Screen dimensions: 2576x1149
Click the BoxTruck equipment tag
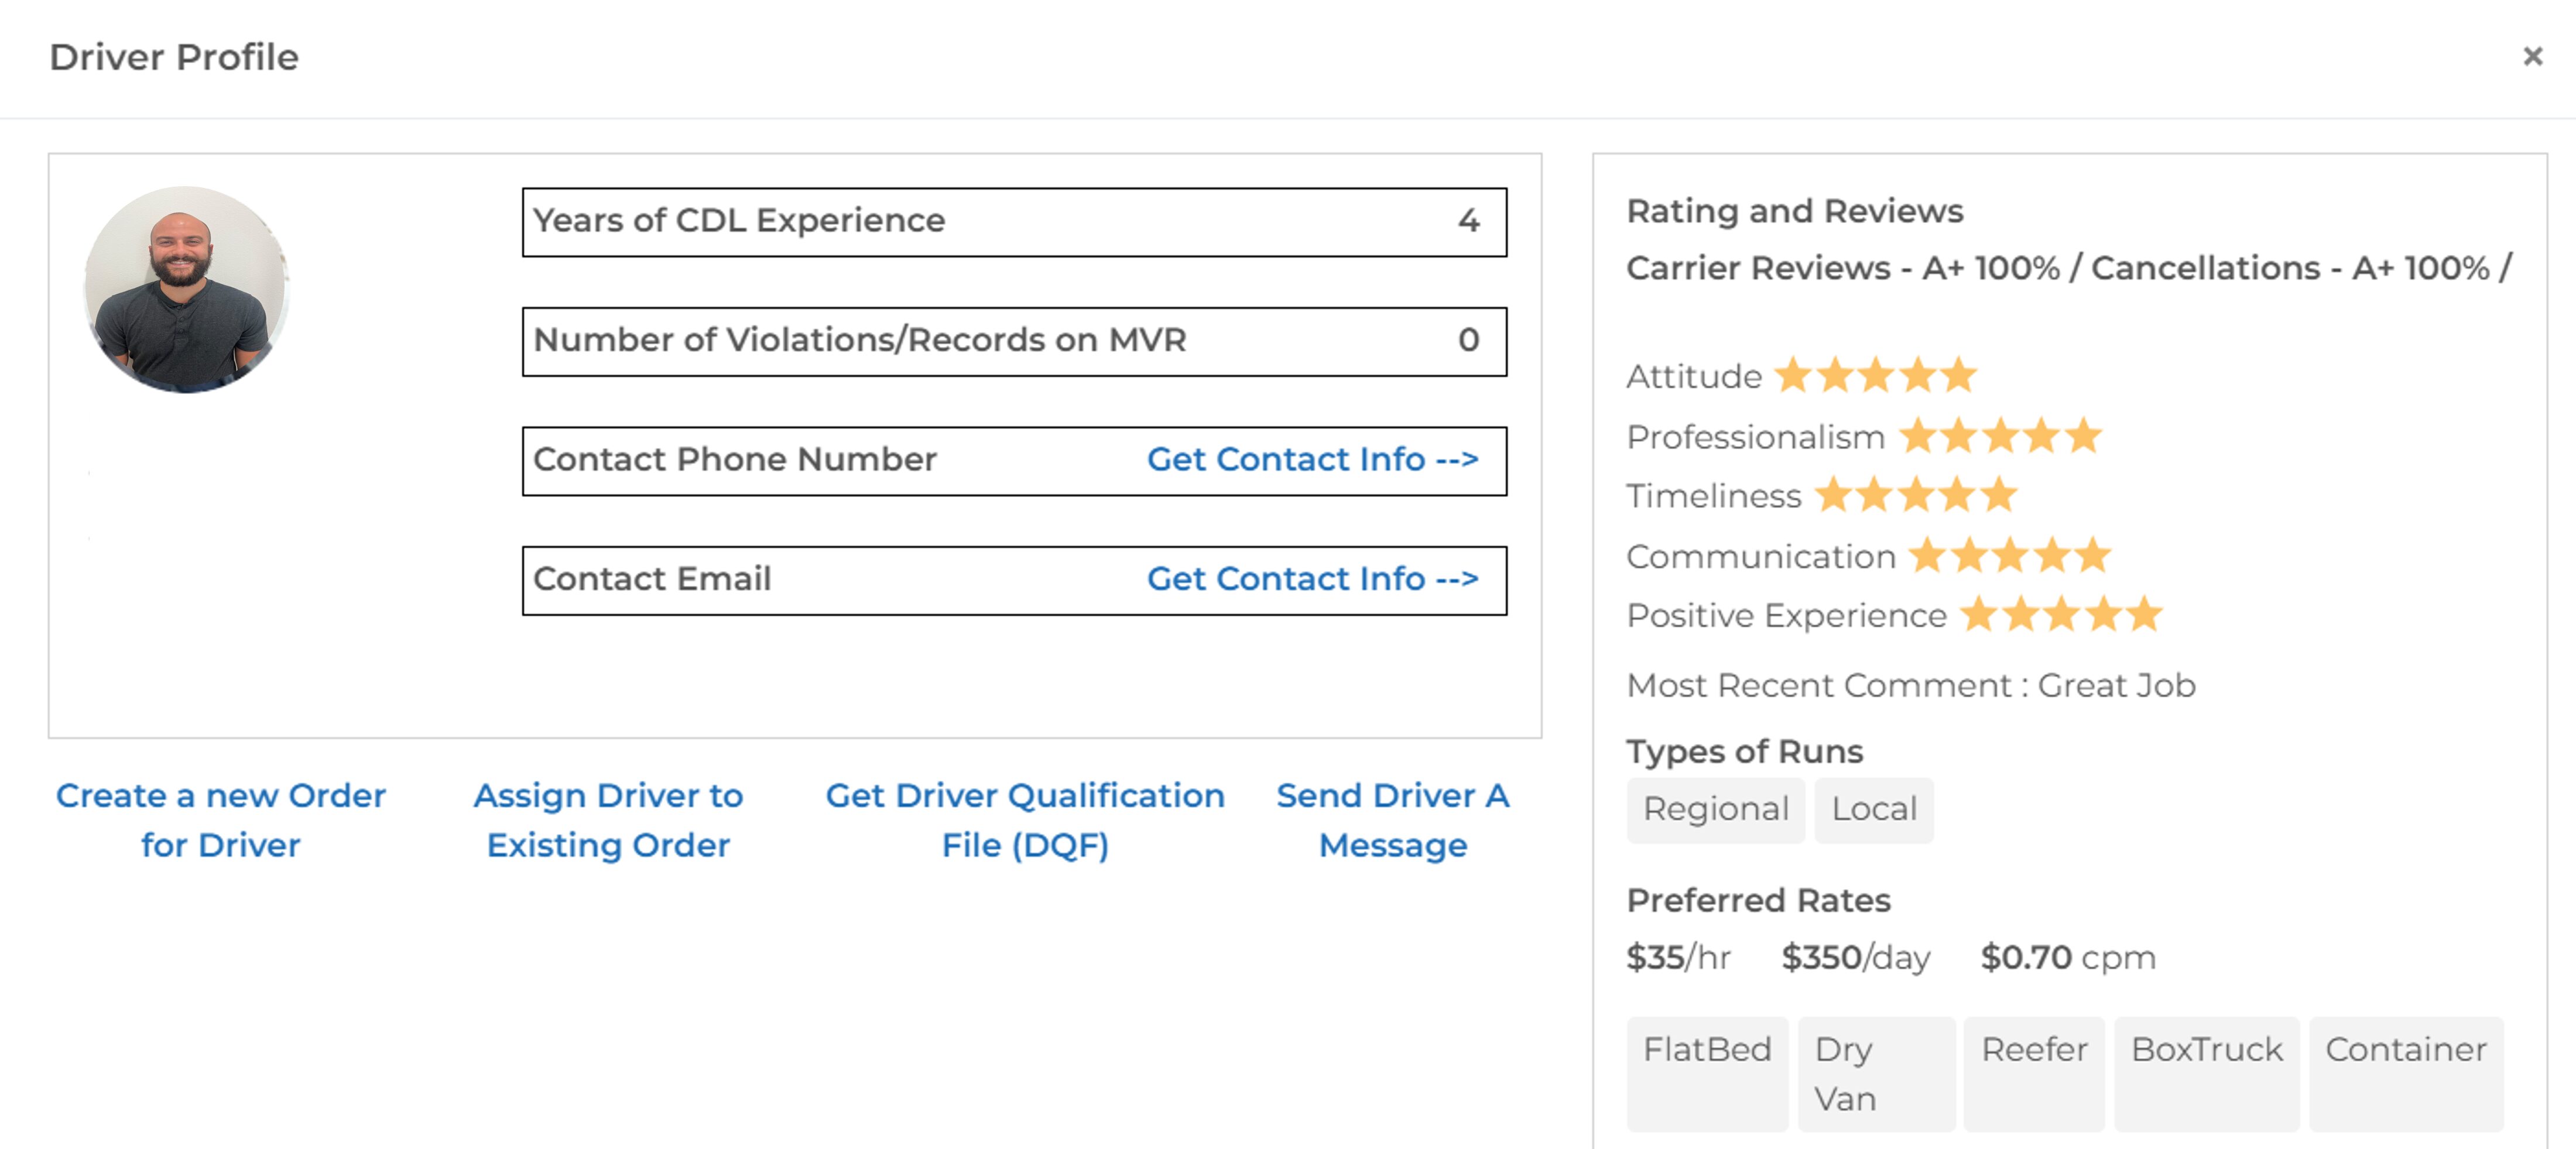[2207, 1073]
